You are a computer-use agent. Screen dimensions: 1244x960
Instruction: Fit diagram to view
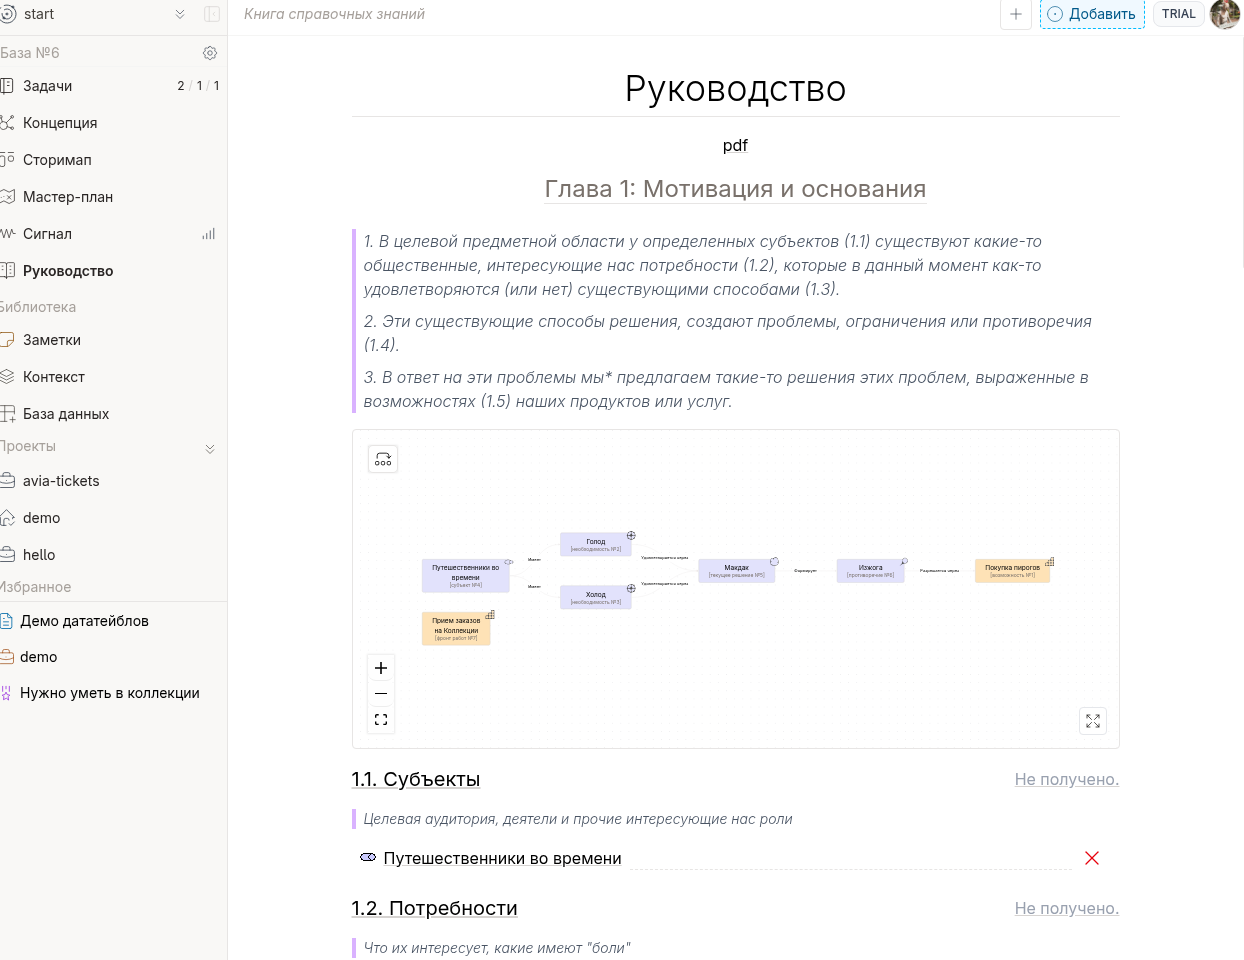coord(381,720)
